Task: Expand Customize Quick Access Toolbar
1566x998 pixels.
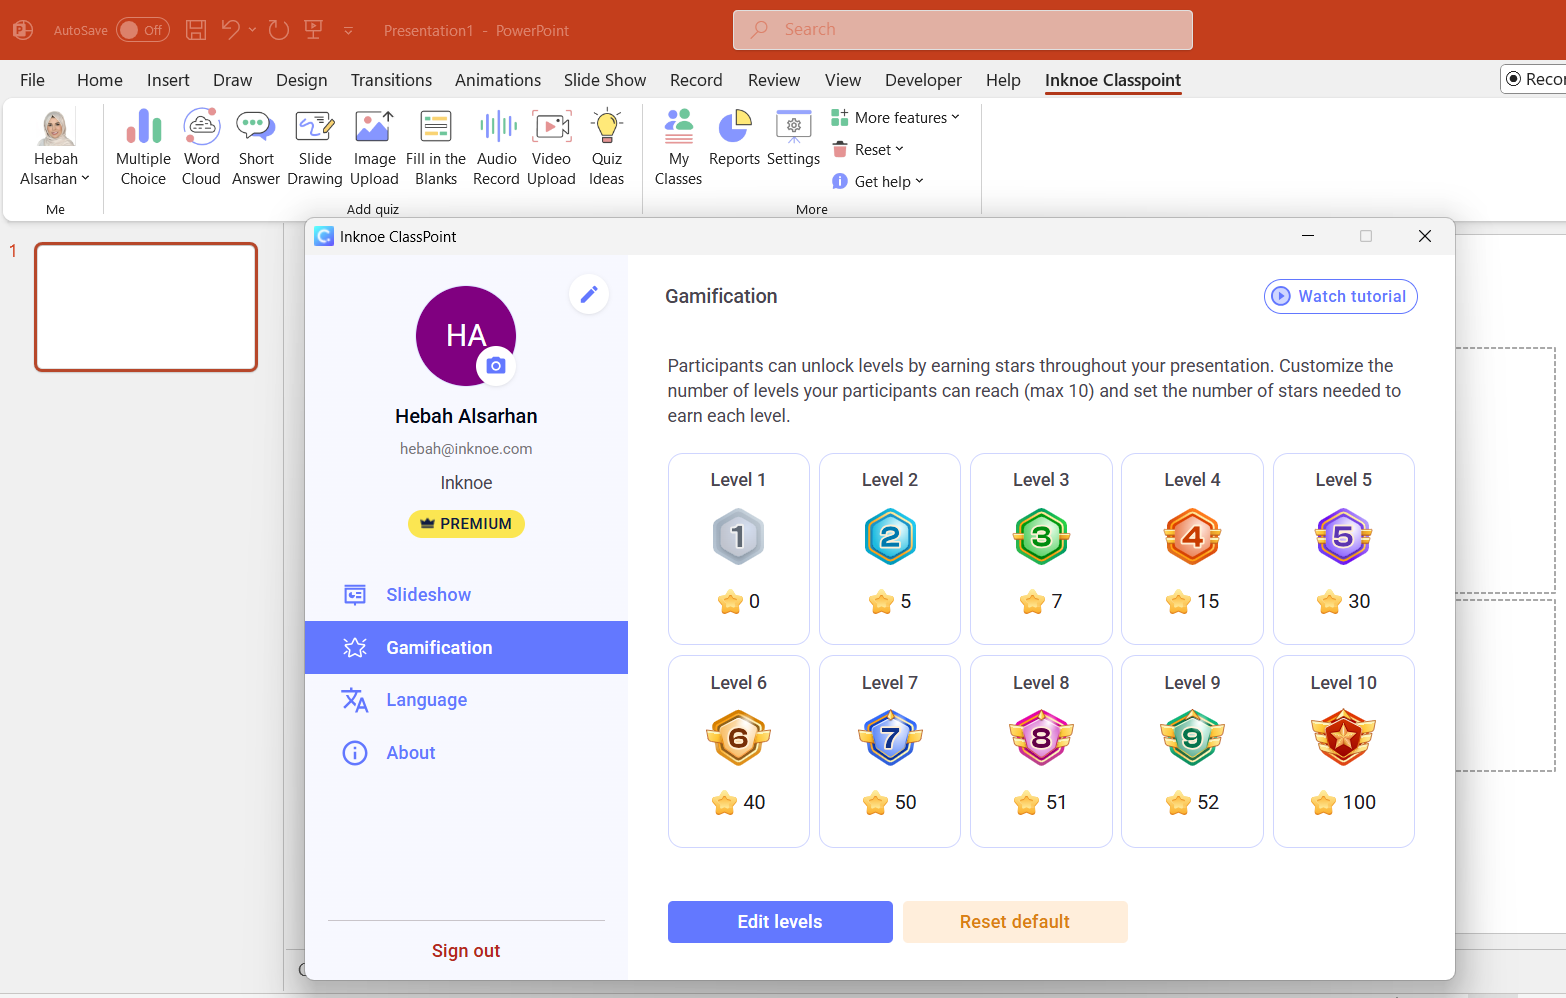Action: [x=348, y=30]
